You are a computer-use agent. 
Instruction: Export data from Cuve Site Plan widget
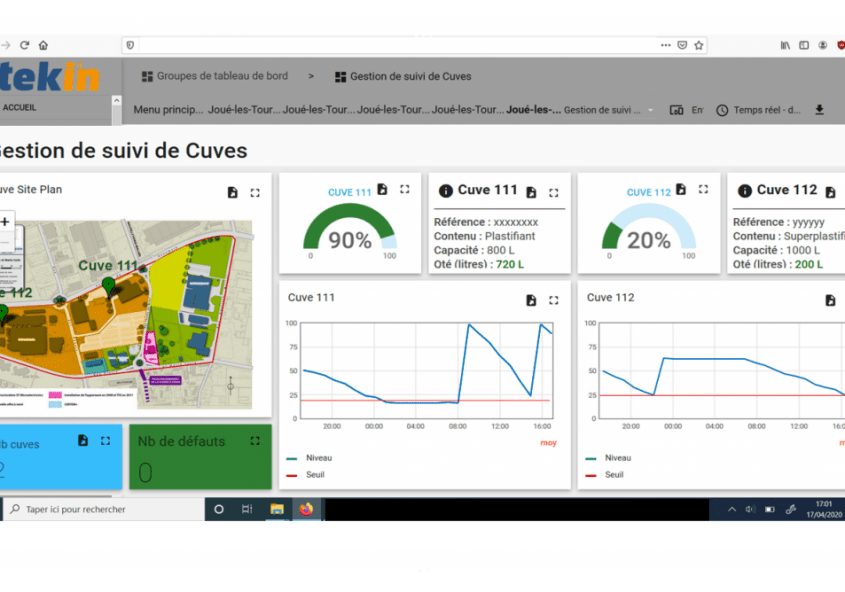232,192
